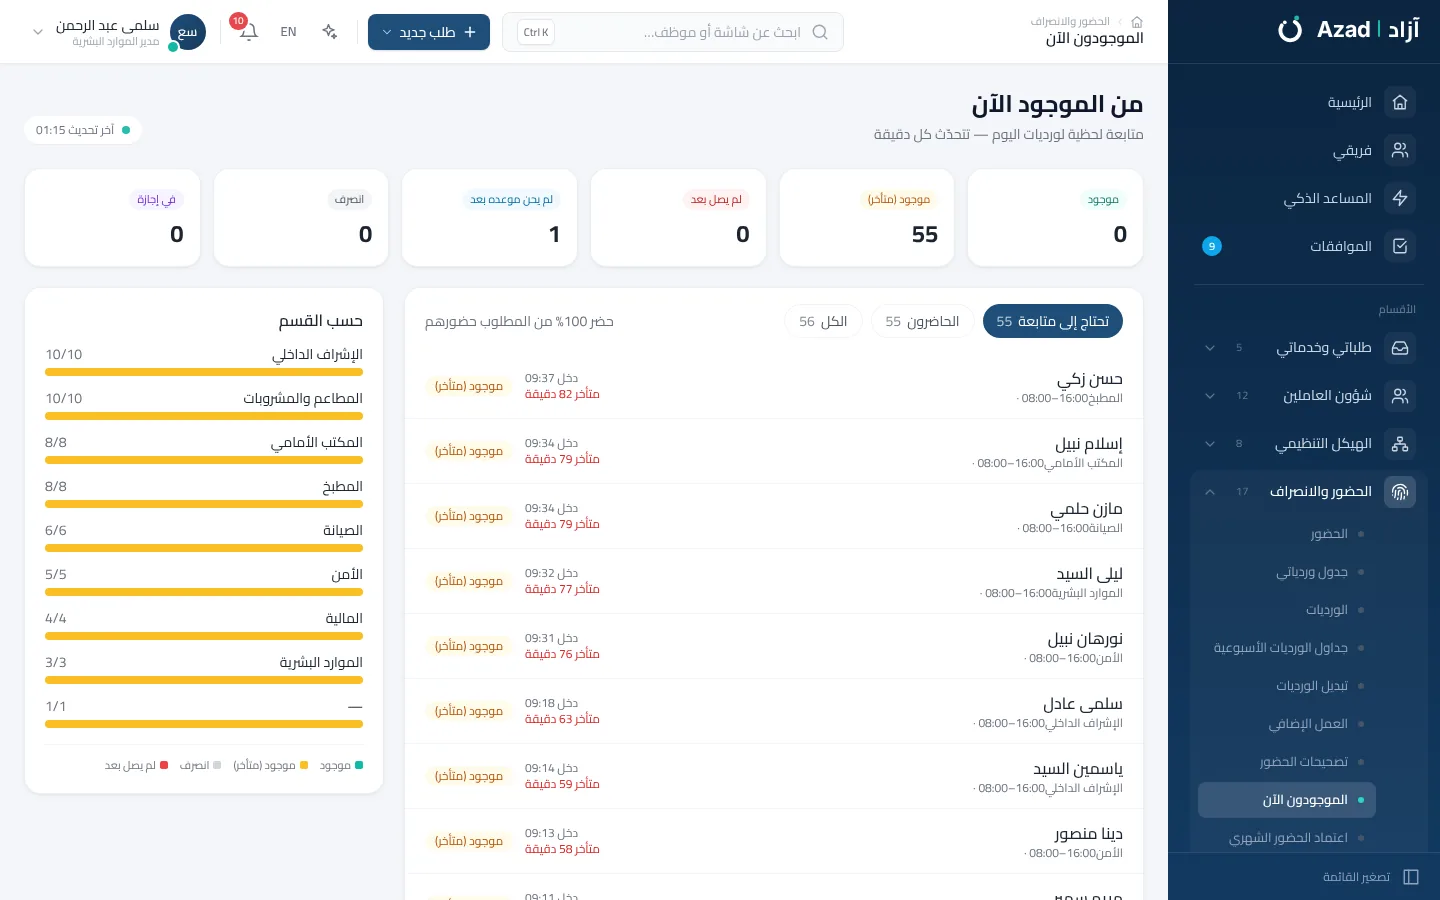This screenshot has width=1440, height=900.
Task: Open المساعد الذكي lightning icon
Action: coord(1400,198)
